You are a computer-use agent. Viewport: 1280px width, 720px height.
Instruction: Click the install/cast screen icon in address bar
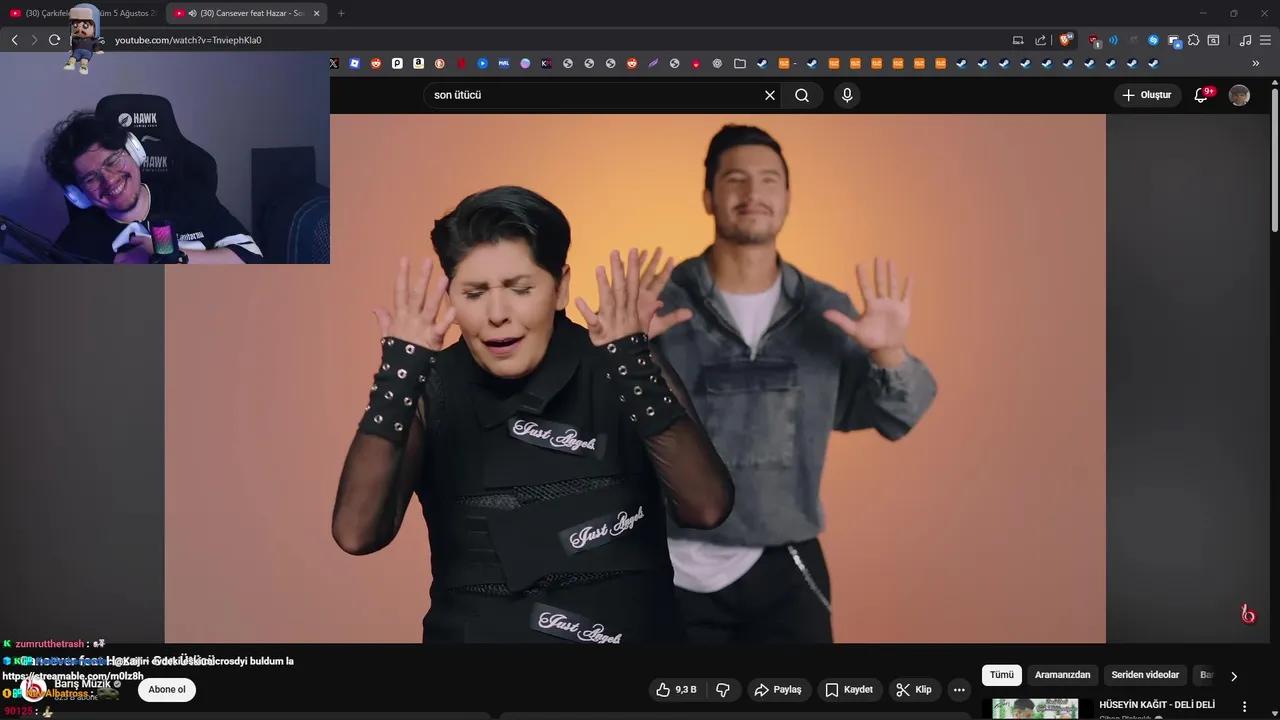tap(1018, 40)
